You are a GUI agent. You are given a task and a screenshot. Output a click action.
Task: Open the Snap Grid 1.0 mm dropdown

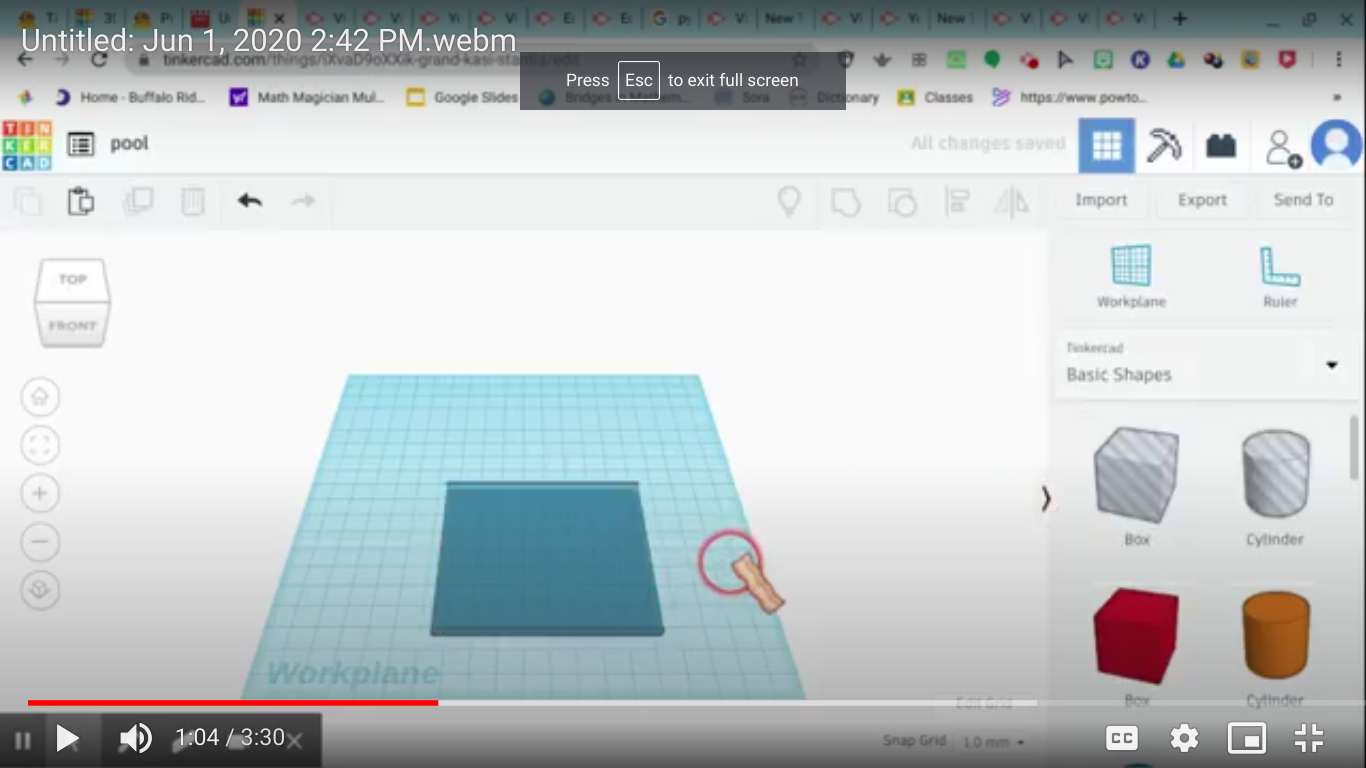(x=993, y=742)
